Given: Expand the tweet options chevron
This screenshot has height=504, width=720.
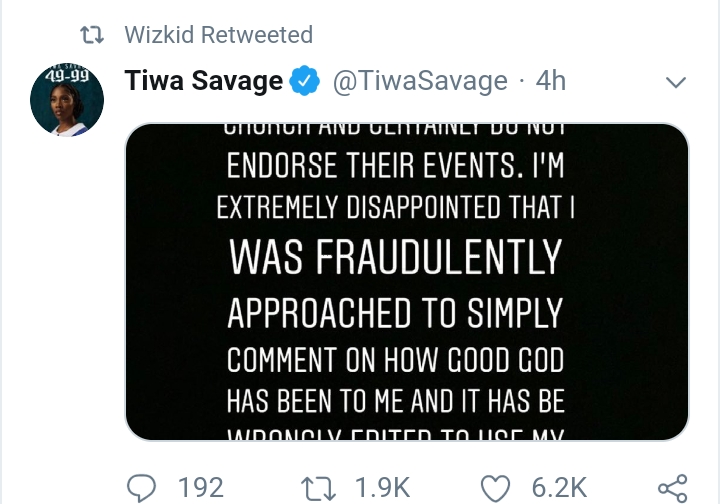Looking at the screenshot, I should (x=676, y=81).
